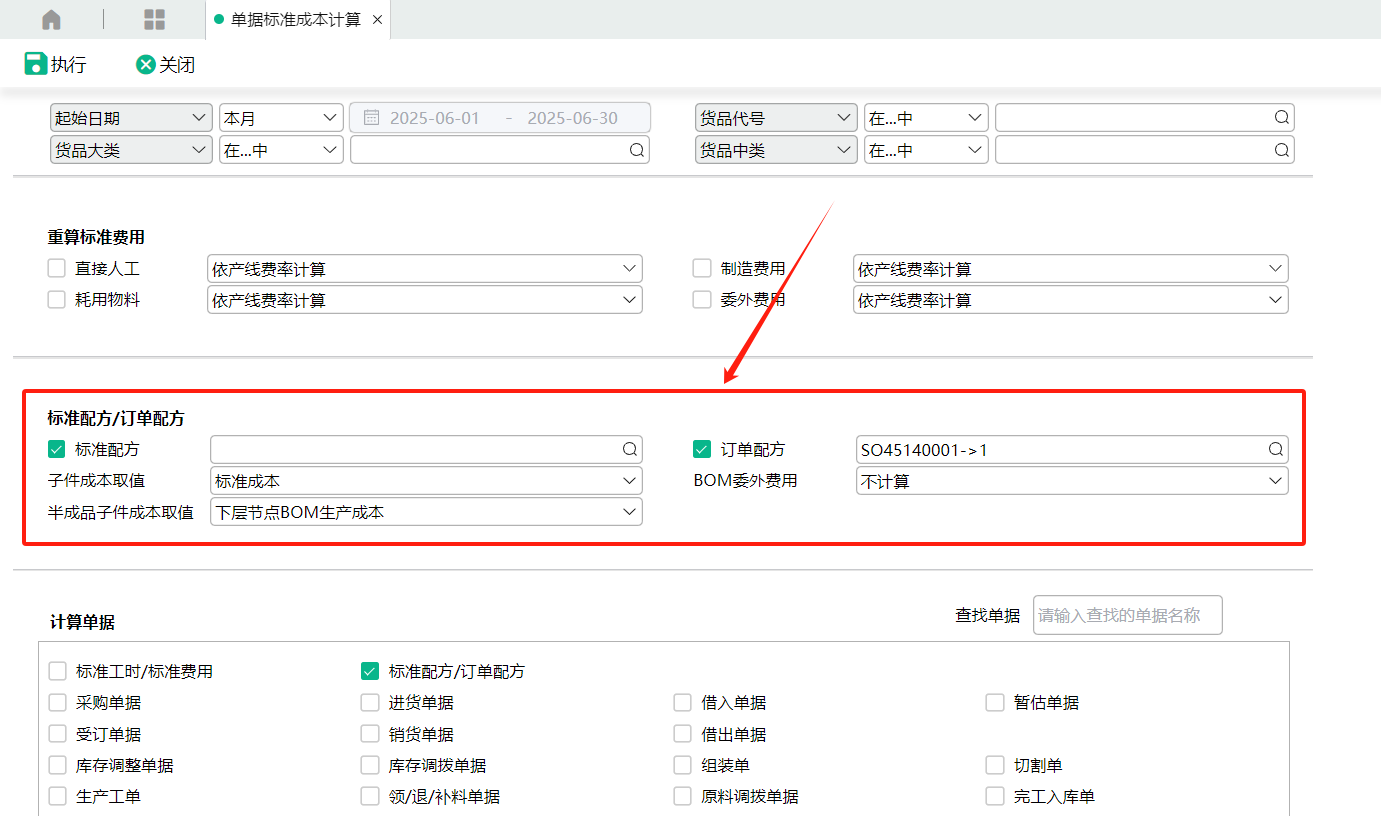Uncheck the 订单配方 checkbox
Image resolution: width=1381 pixels, height=816 pixels.
tap(702, 449)
